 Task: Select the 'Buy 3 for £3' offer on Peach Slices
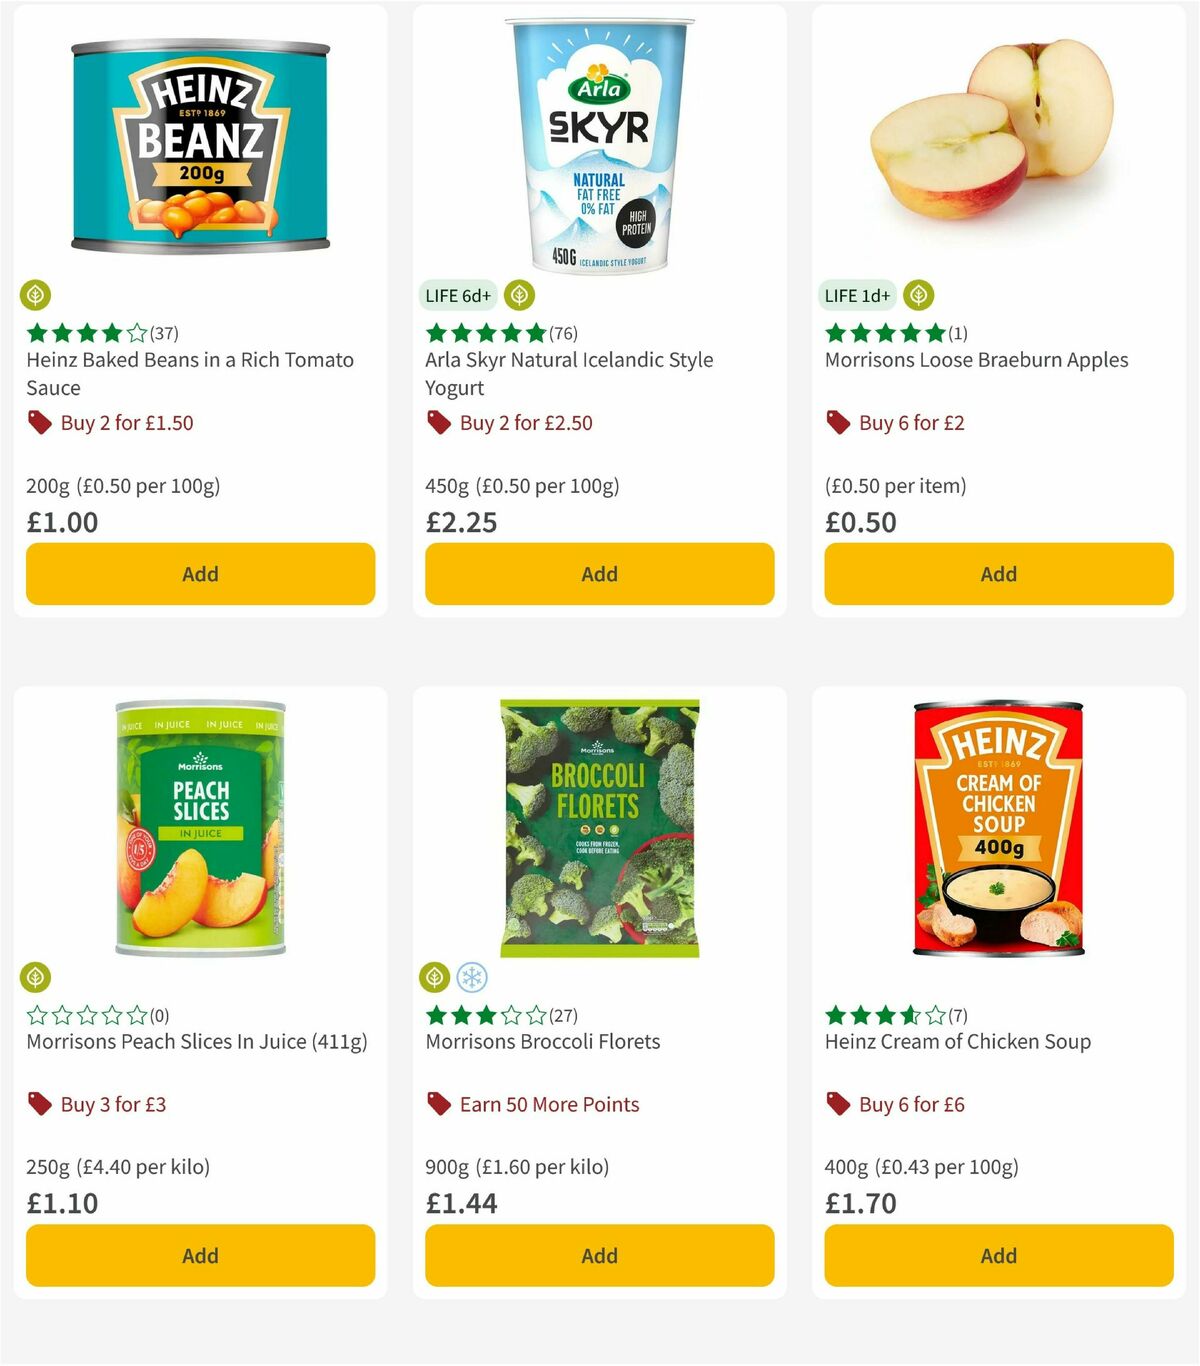114,1105
